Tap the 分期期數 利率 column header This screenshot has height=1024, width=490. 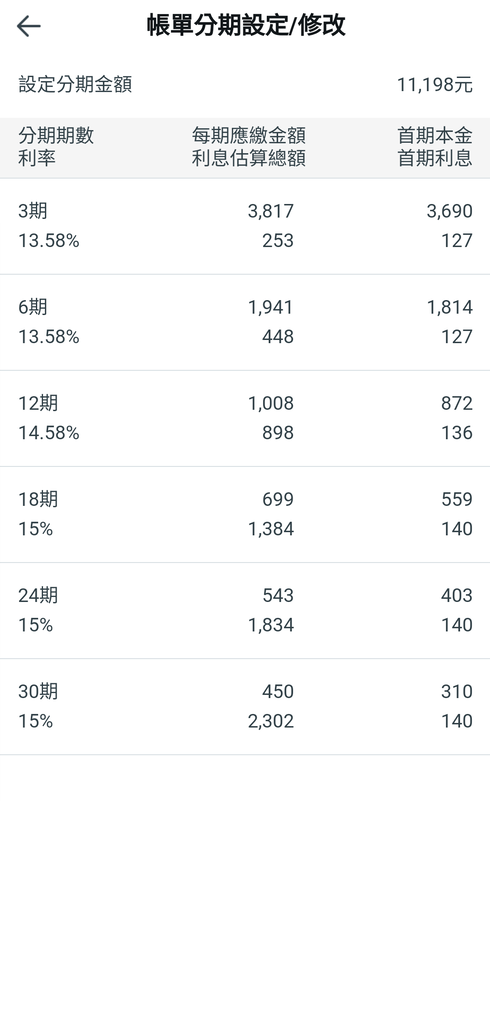[x=56, y=148]
